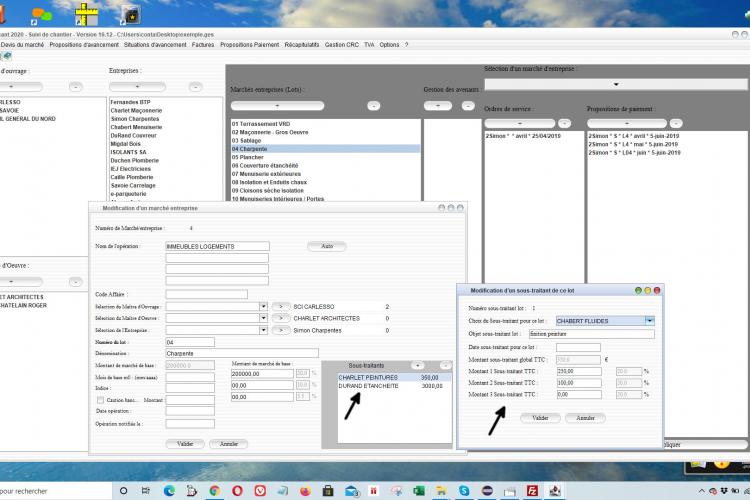Screen dimensions: 750x500
Task: Click the Cortana circle in the taskbar
Action: click(123, 491)
